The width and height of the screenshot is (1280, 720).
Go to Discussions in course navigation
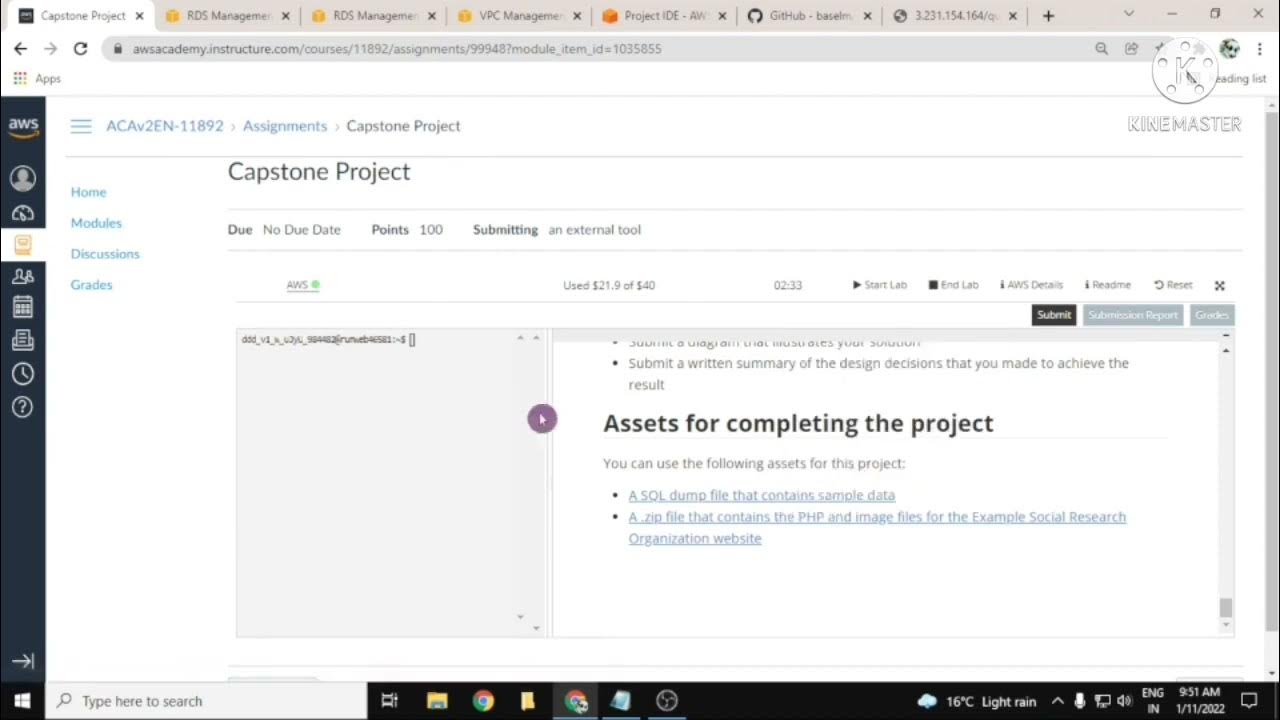[x=105, y=254]
